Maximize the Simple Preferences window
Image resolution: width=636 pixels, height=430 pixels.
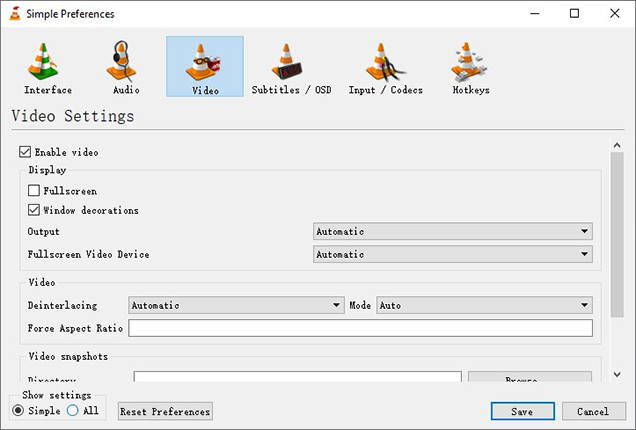click(x=574, y=13)
